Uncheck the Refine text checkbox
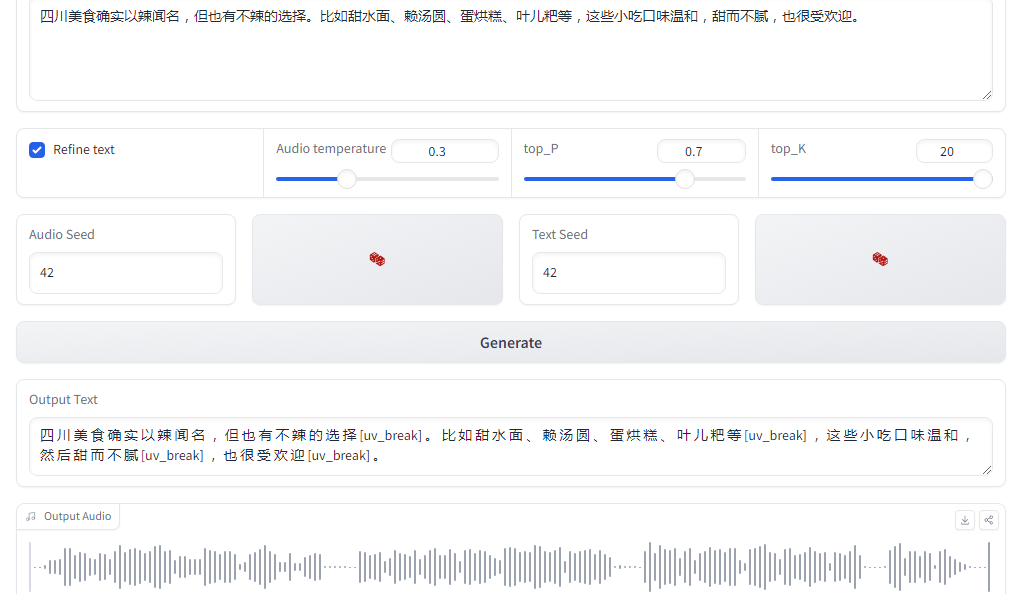 tap(37, 150)
